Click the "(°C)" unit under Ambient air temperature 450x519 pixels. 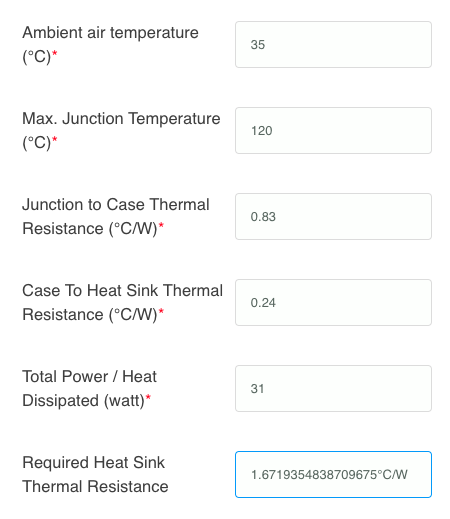pos(37,57)
